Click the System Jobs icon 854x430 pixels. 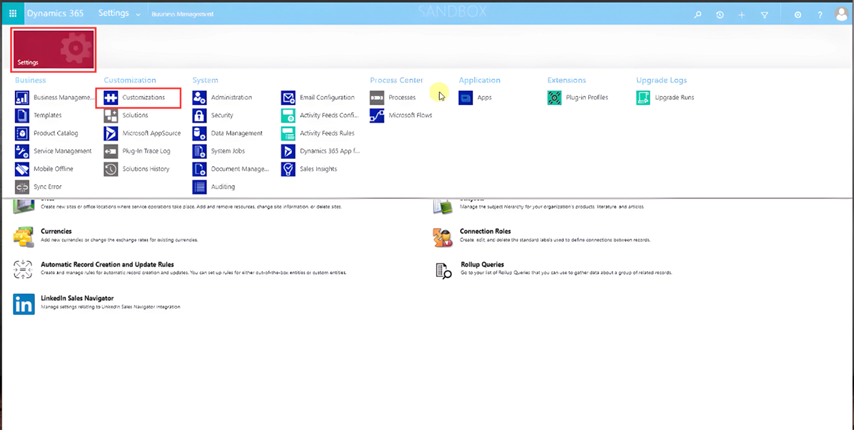(x=199, y=151)
